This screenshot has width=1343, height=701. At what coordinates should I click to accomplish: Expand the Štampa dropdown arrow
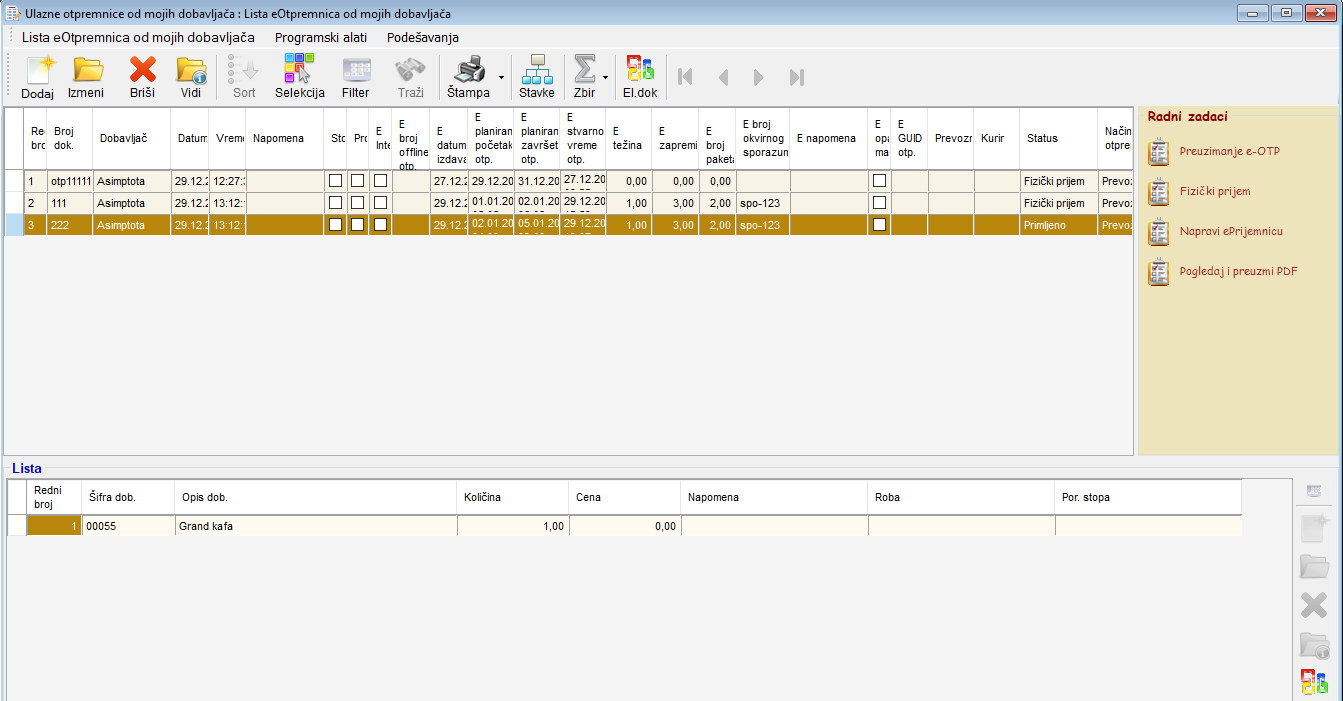(500, 77)
